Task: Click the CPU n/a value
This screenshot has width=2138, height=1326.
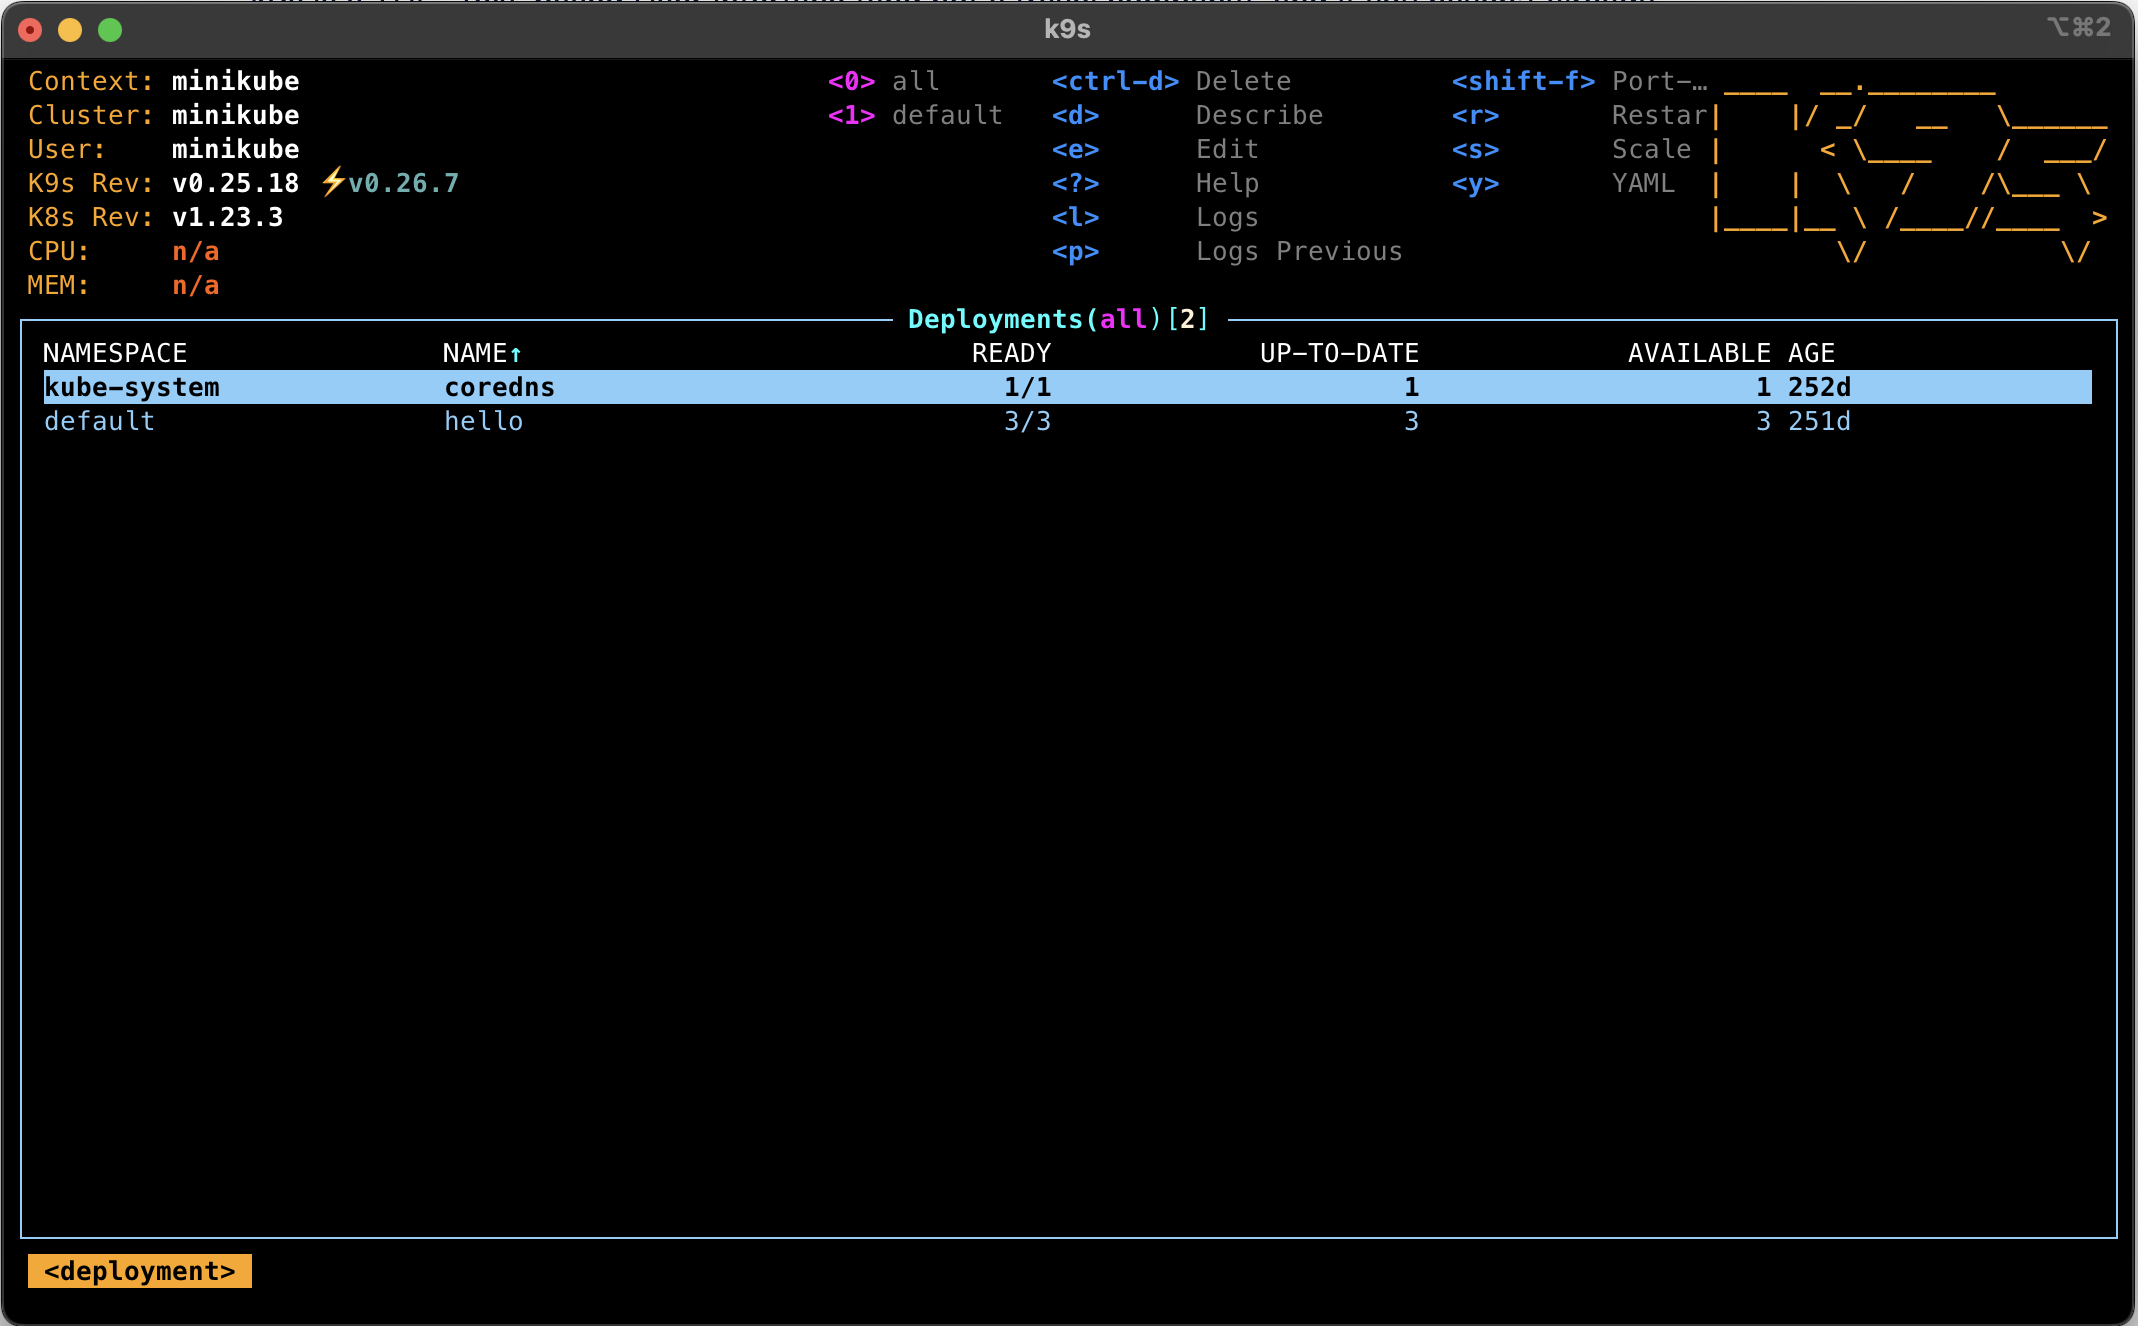Action: [195, 251]
